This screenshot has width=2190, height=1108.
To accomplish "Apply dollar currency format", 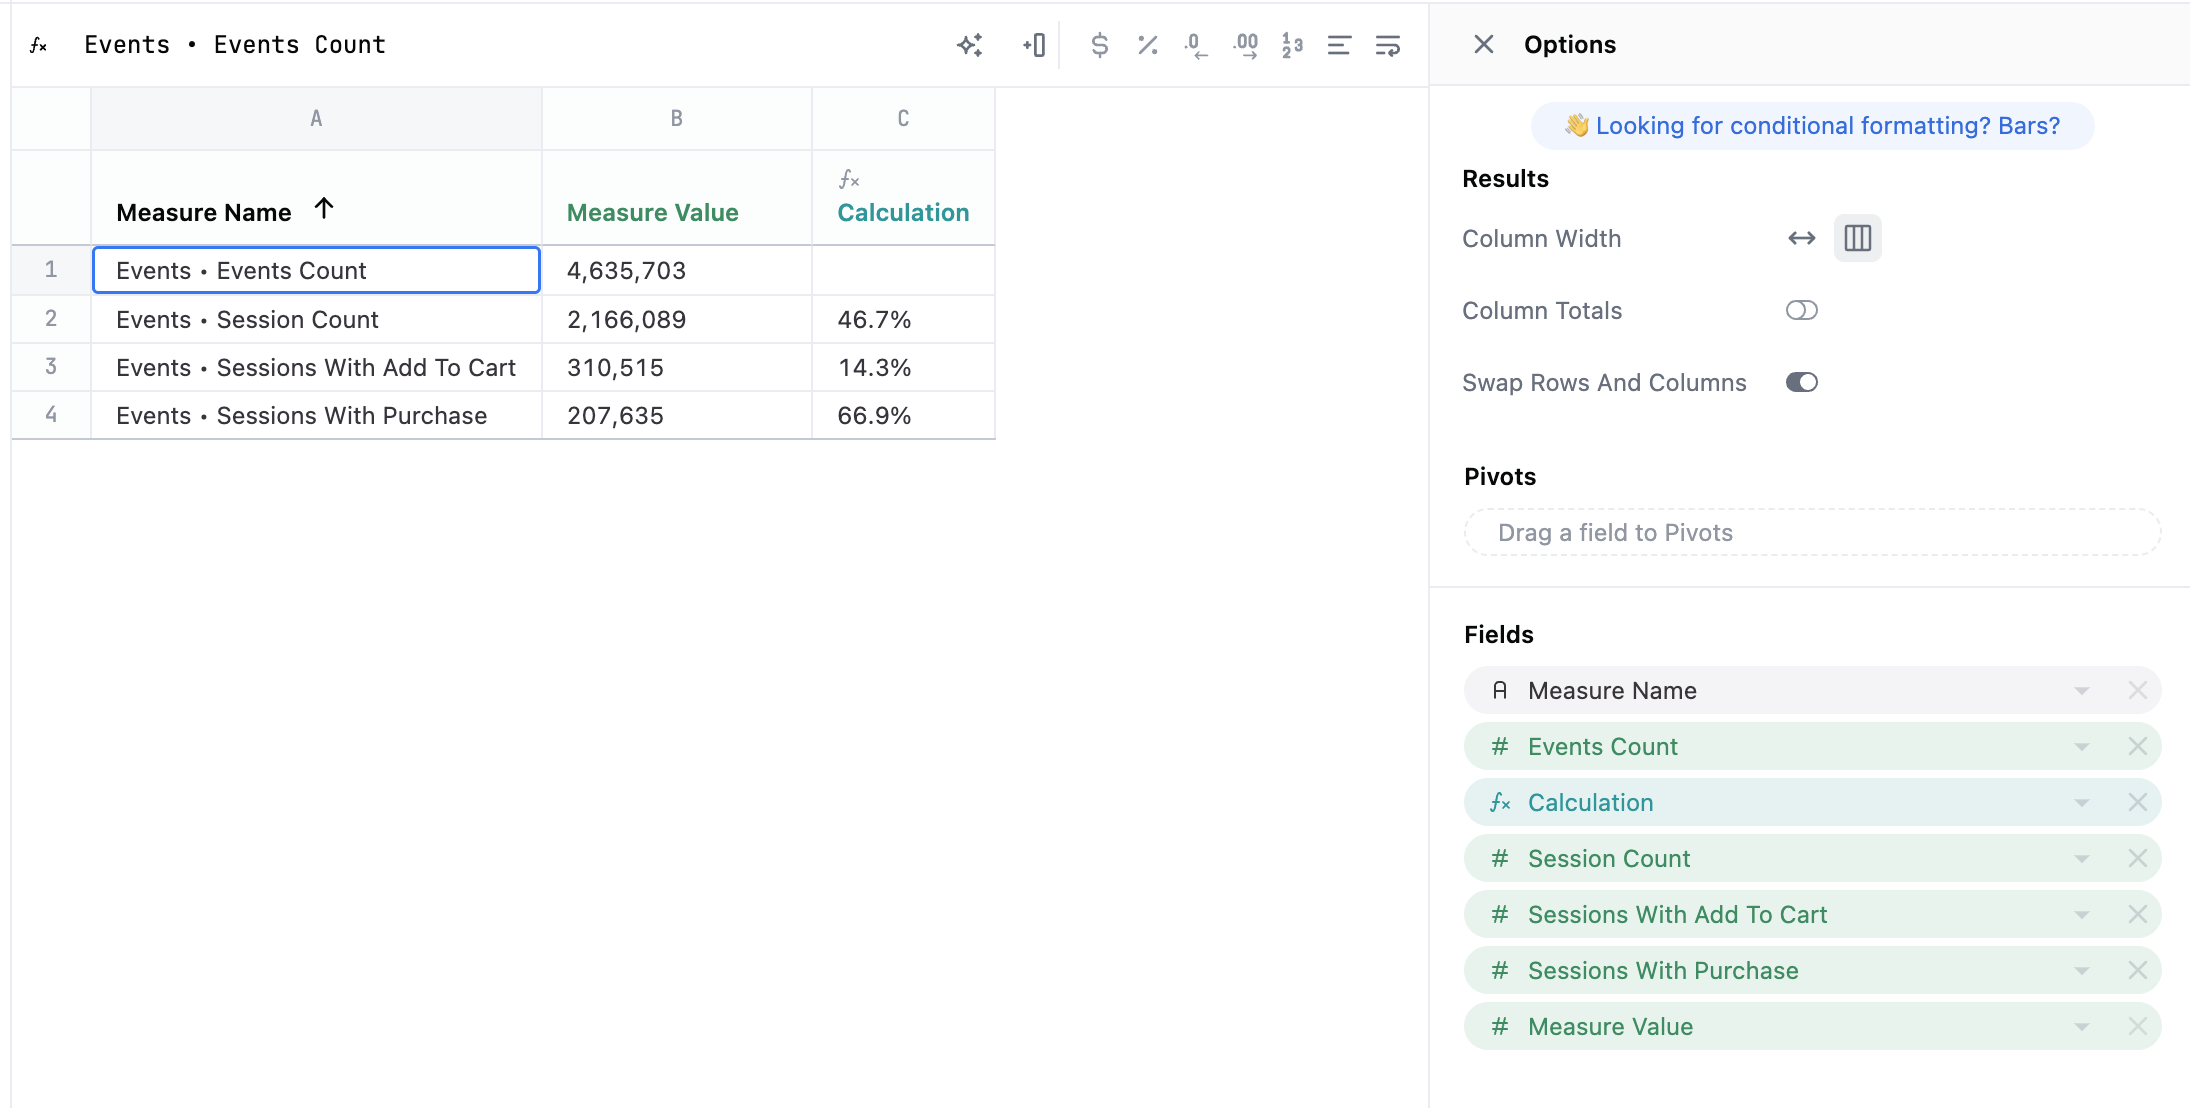I will coord(1099,45).
